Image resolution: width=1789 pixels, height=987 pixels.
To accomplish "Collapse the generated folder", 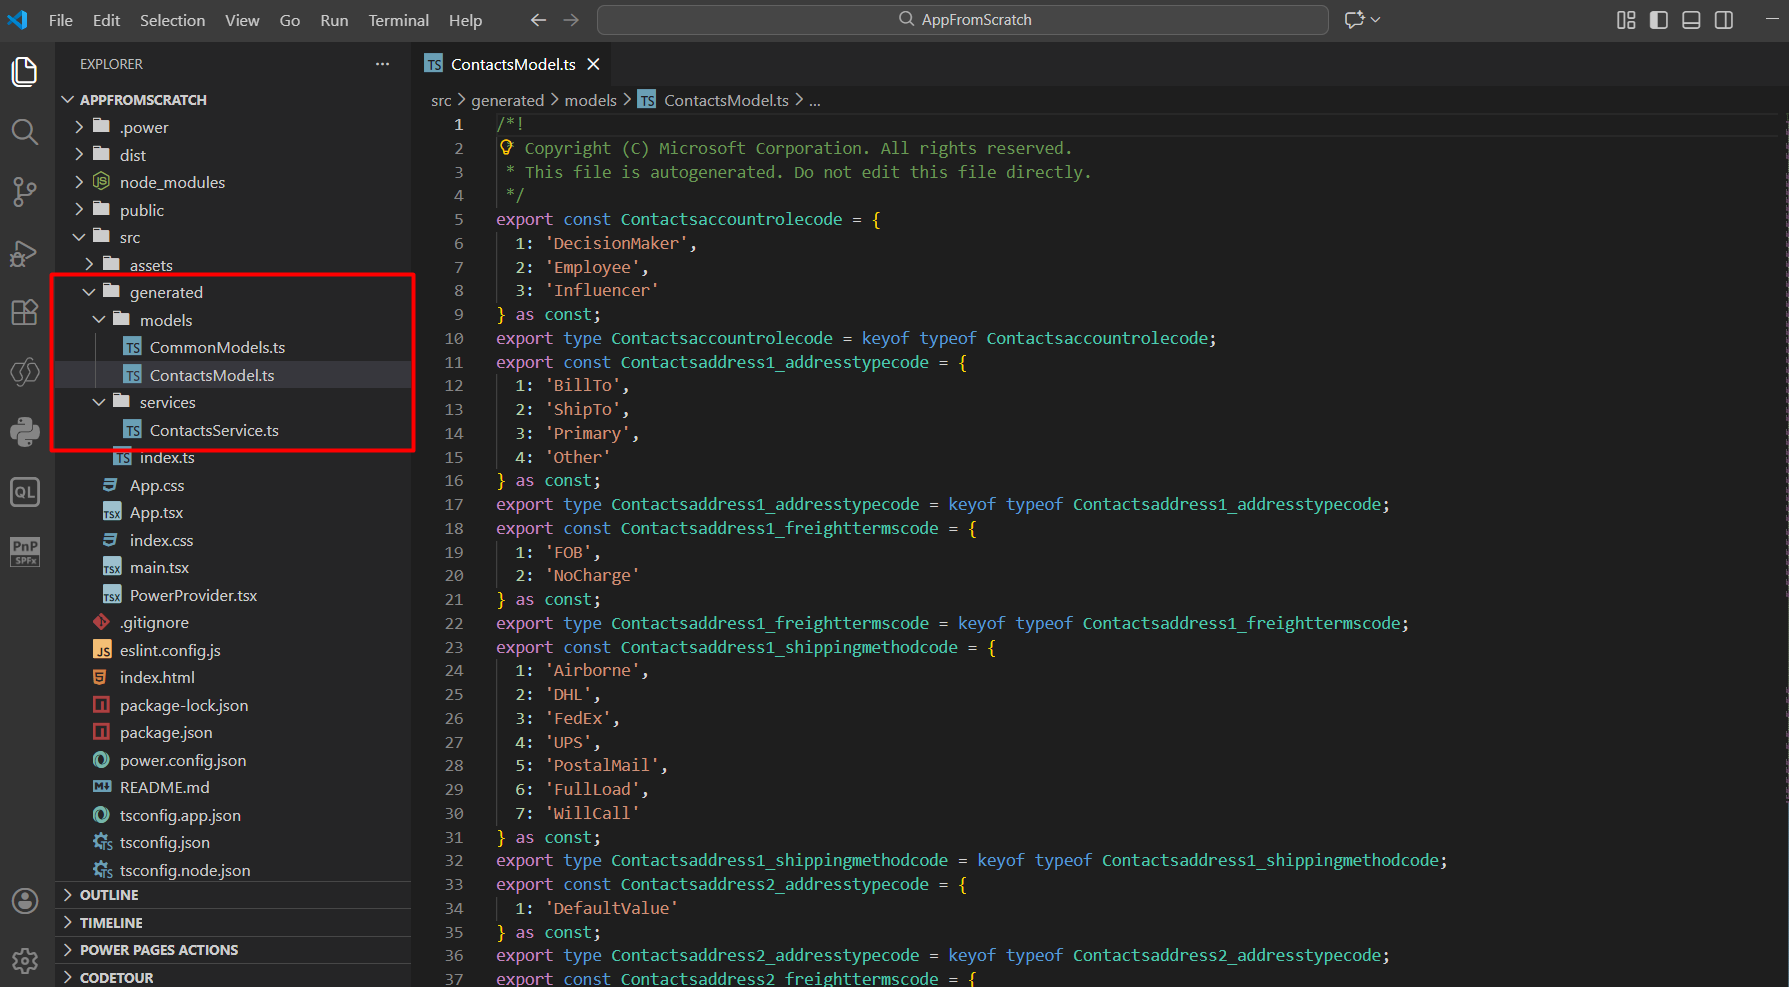I will pyautogui.click(x=166, y=292).
